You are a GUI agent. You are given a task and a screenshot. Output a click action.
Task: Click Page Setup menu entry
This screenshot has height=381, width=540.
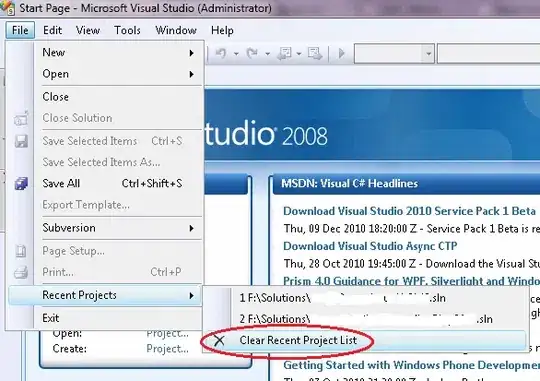(118, 251)
